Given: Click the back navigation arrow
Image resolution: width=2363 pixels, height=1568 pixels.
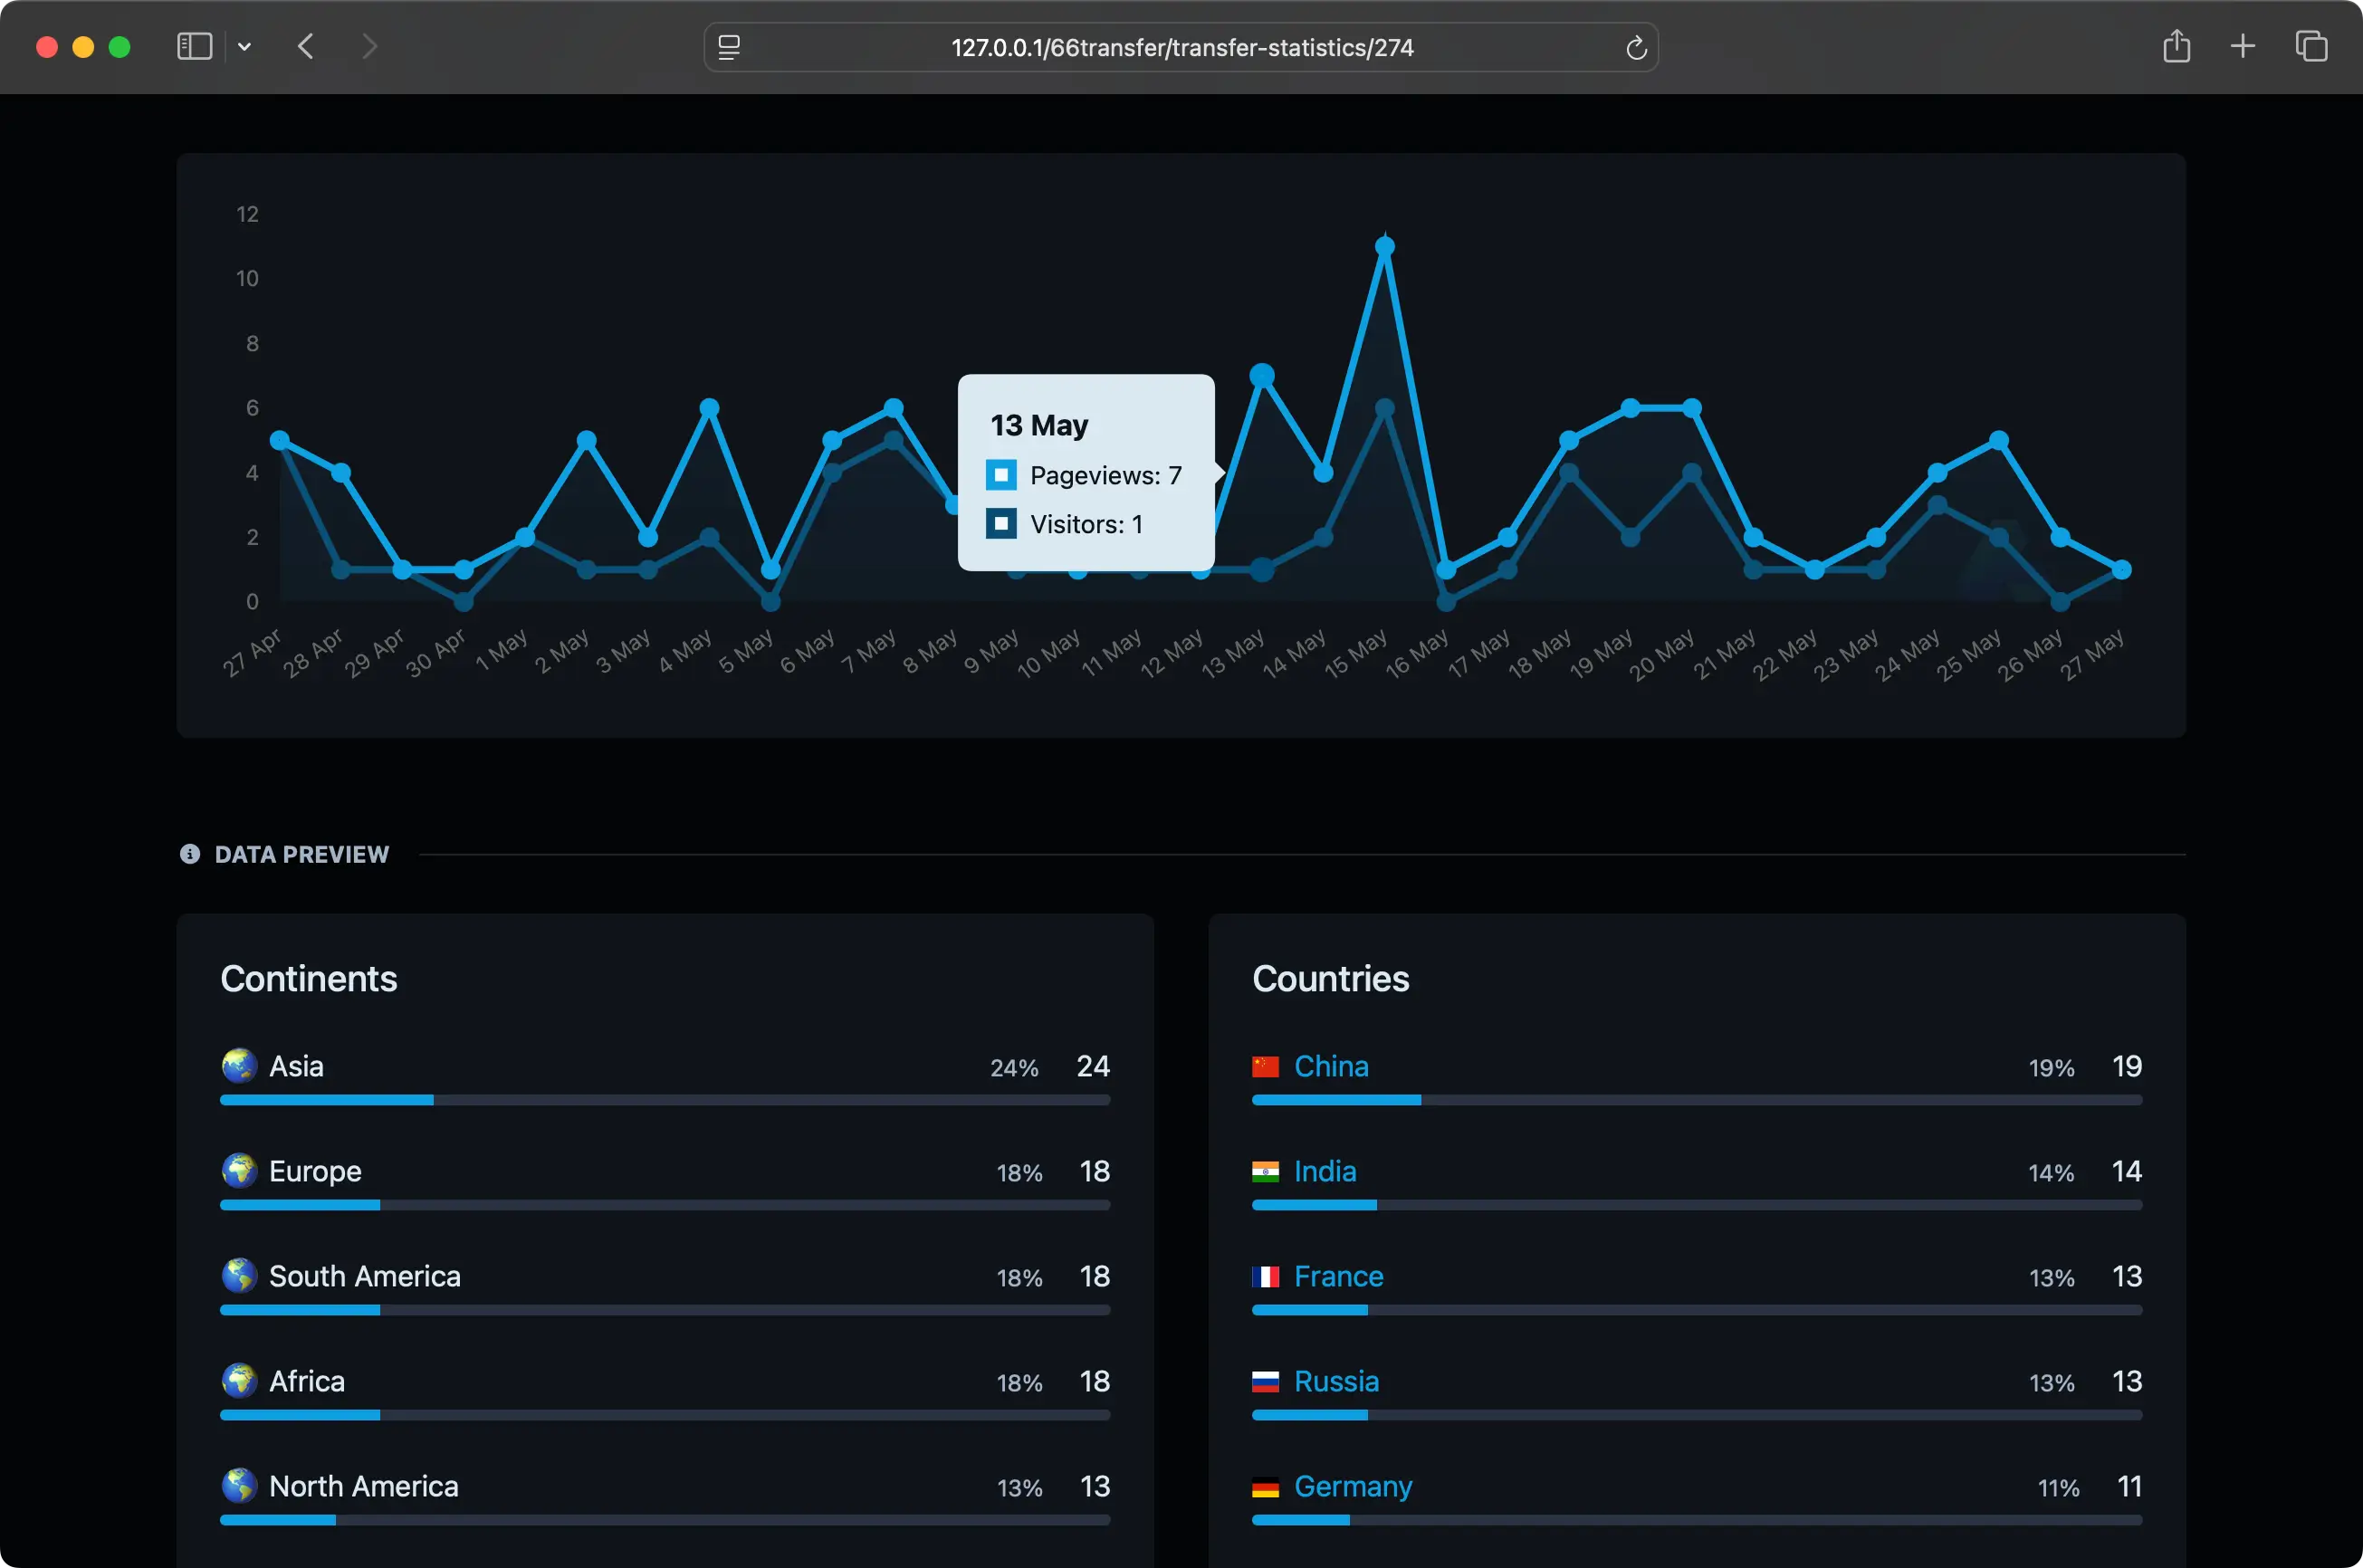Looking at the screenshot, I should pos(307,46).
